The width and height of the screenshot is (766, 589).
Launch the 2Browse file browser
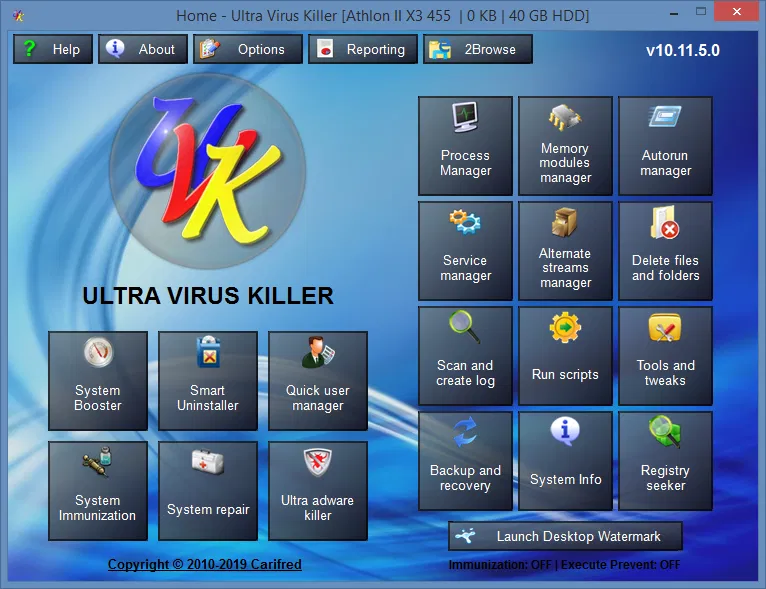477,49
